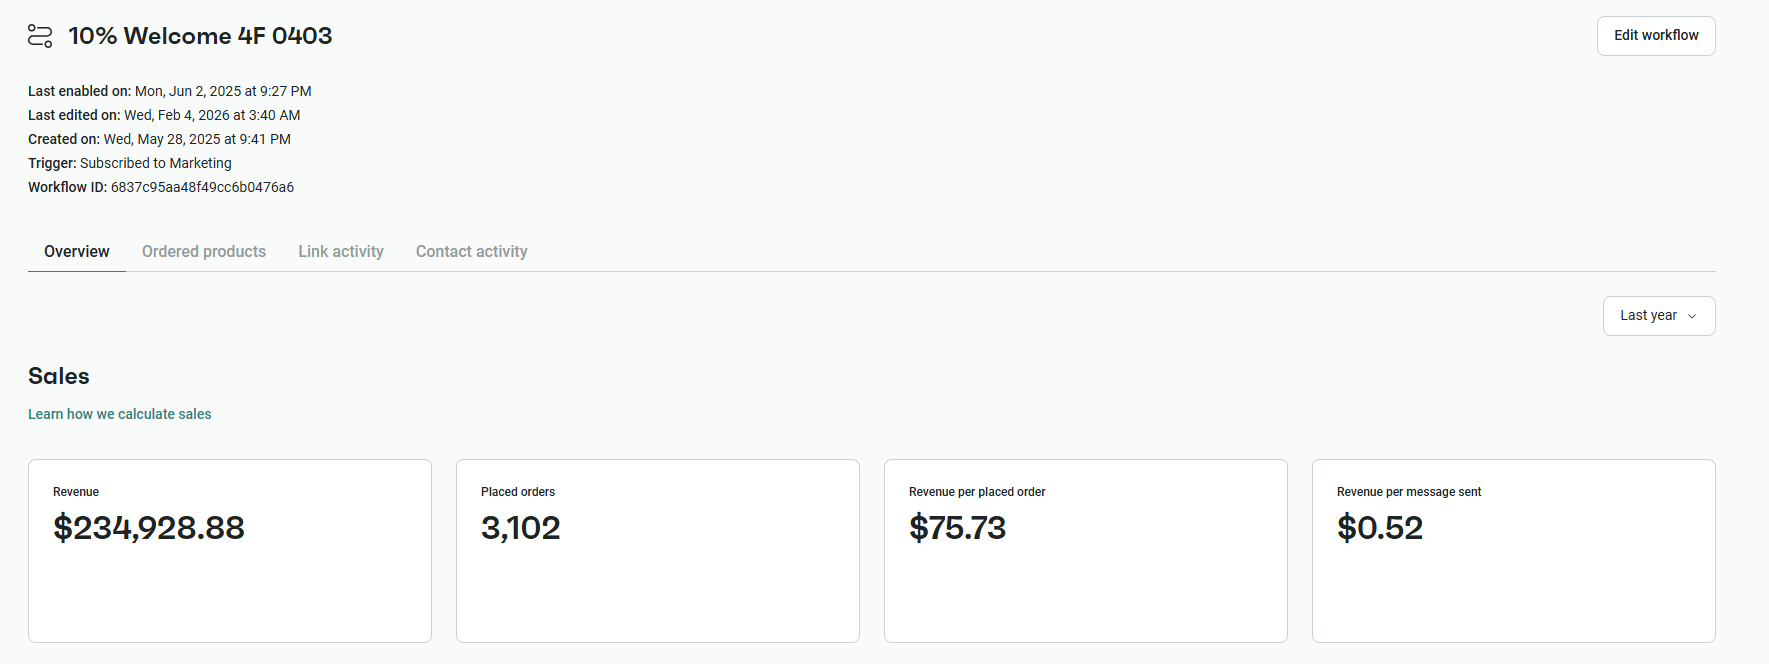
Task: Open the Last year date range dropdown
Action: (x=1657, y=315)
